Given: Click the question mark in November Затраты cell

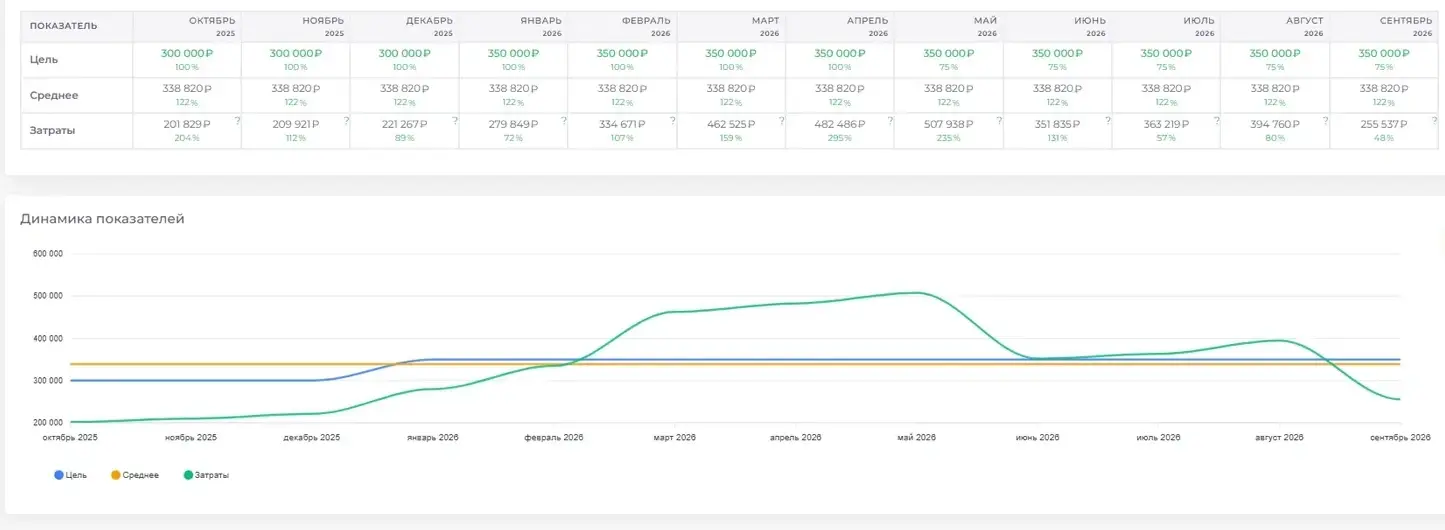Looking at the screenshot, I should click(x=346, y=120).
